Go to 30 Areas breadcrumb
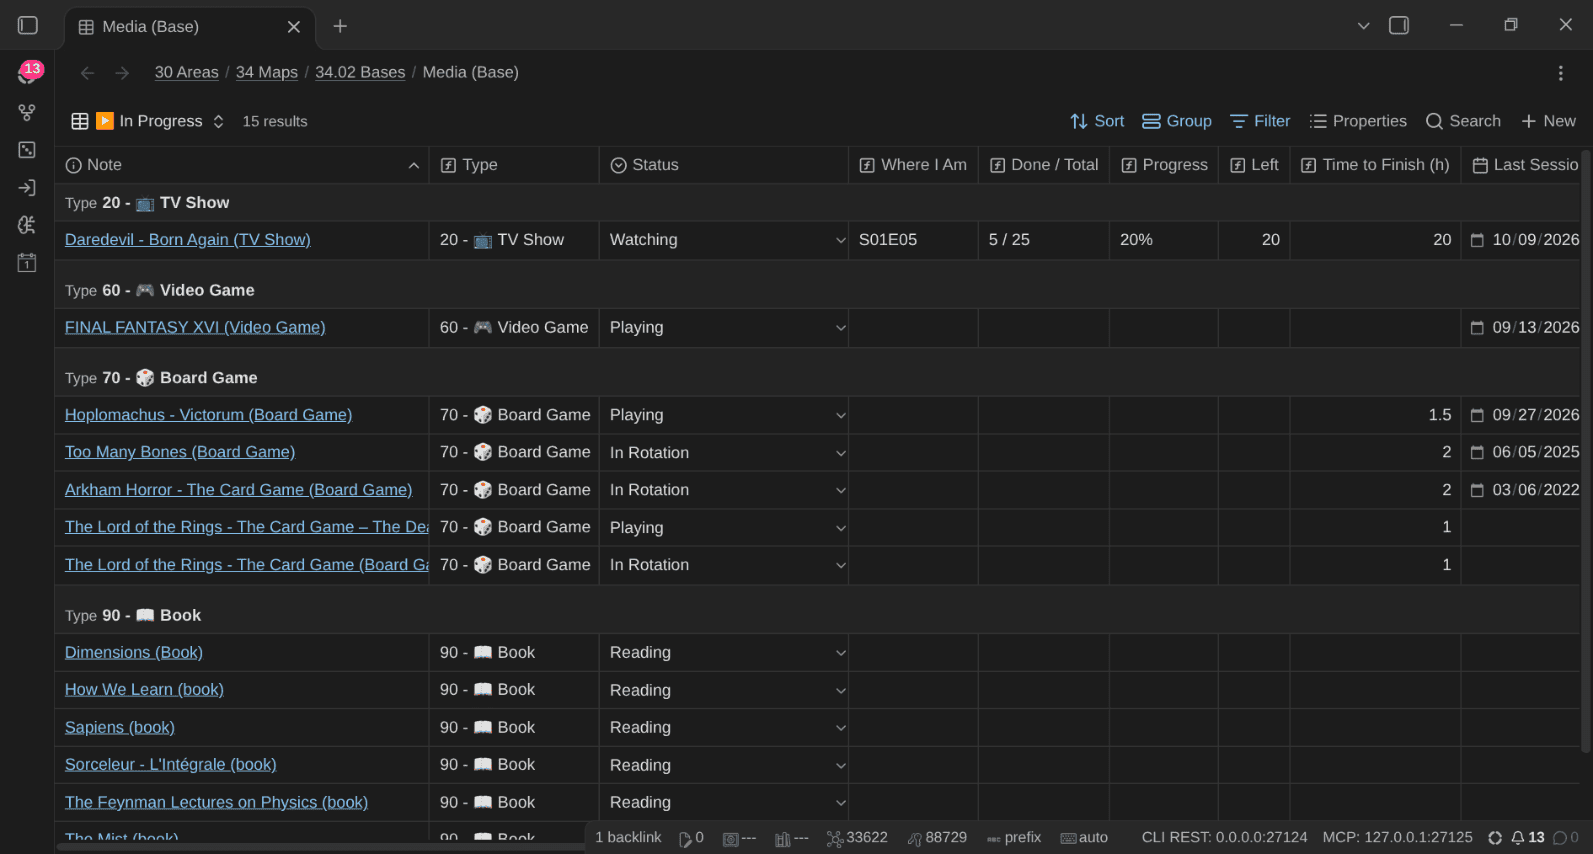 [x=186, y=73]
